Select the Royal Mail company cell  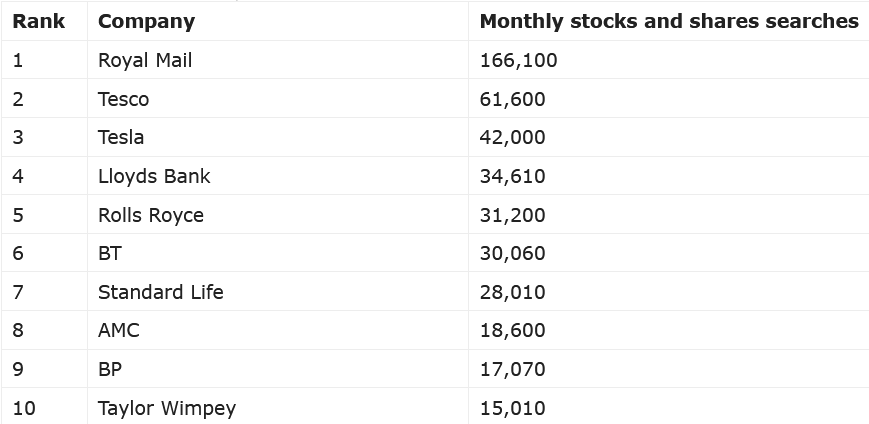[x=145, y=60]
